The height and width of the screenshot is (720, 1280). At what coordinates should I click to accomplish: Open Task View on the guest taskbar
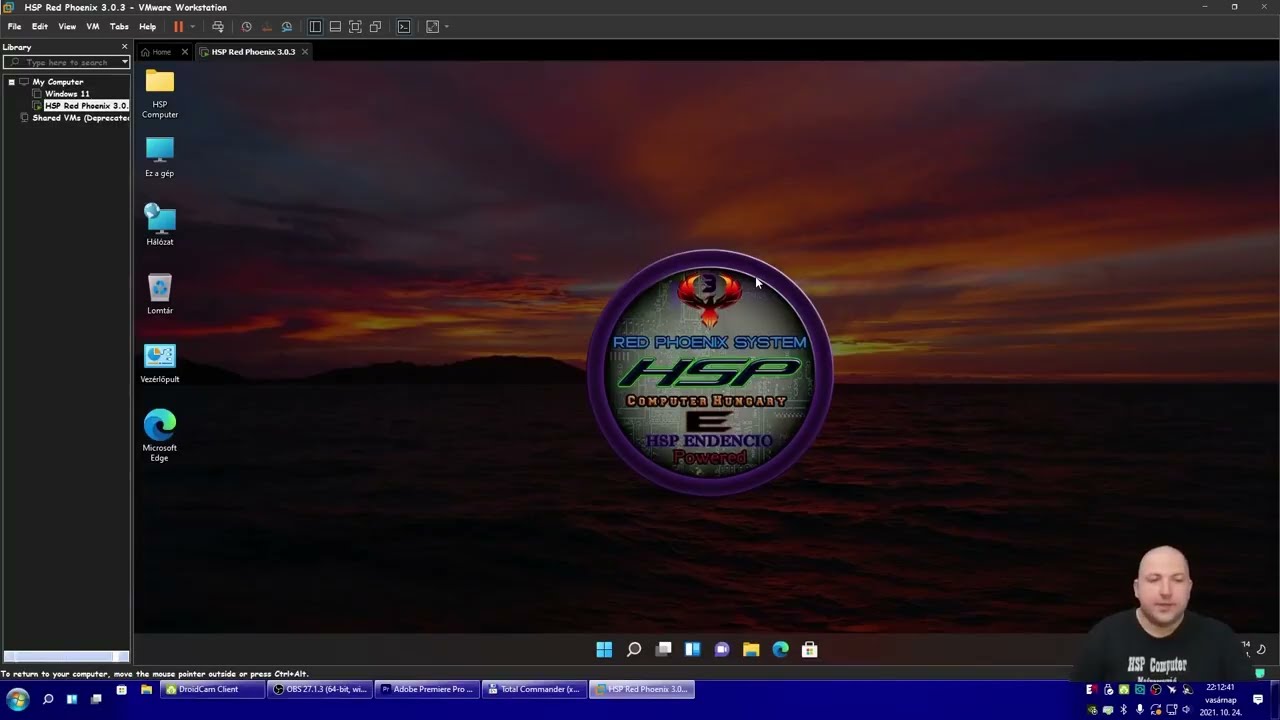[663, 650]
